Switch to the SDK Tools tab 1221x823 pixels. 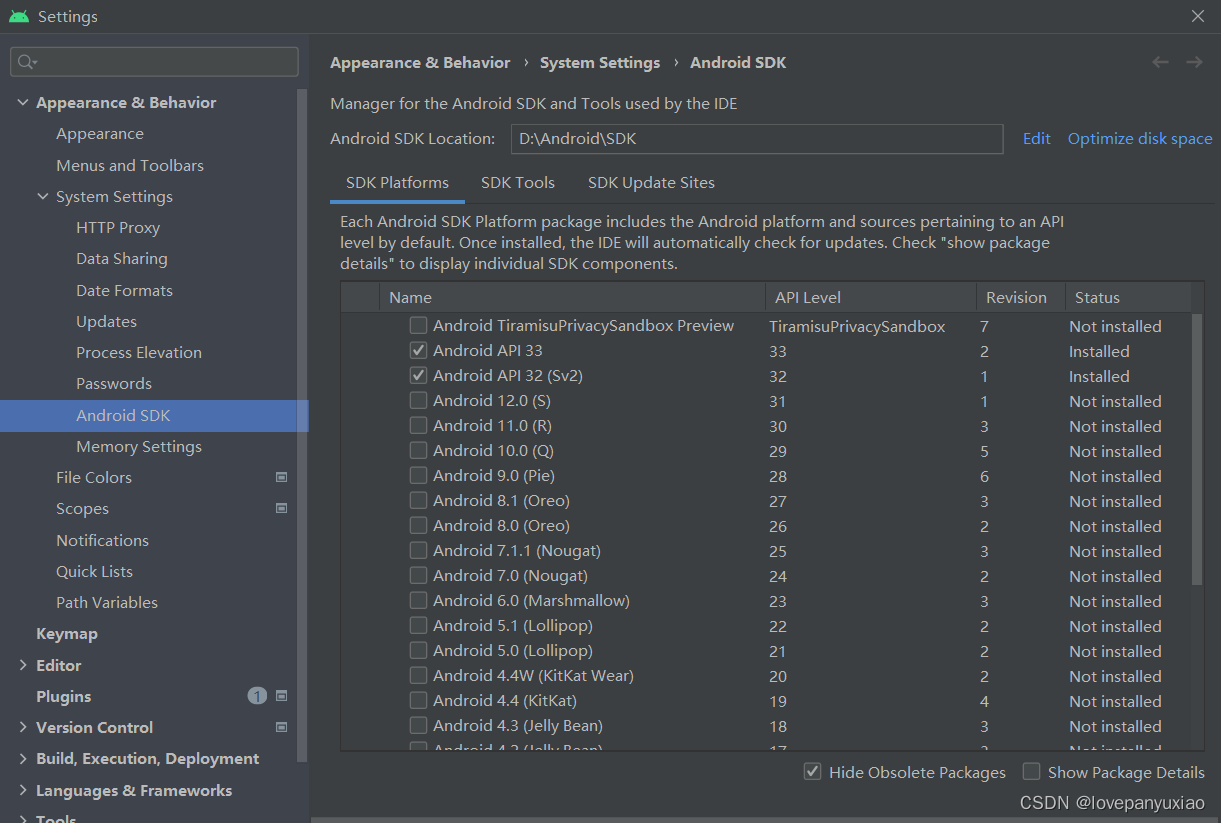click(x=518, y=183)
